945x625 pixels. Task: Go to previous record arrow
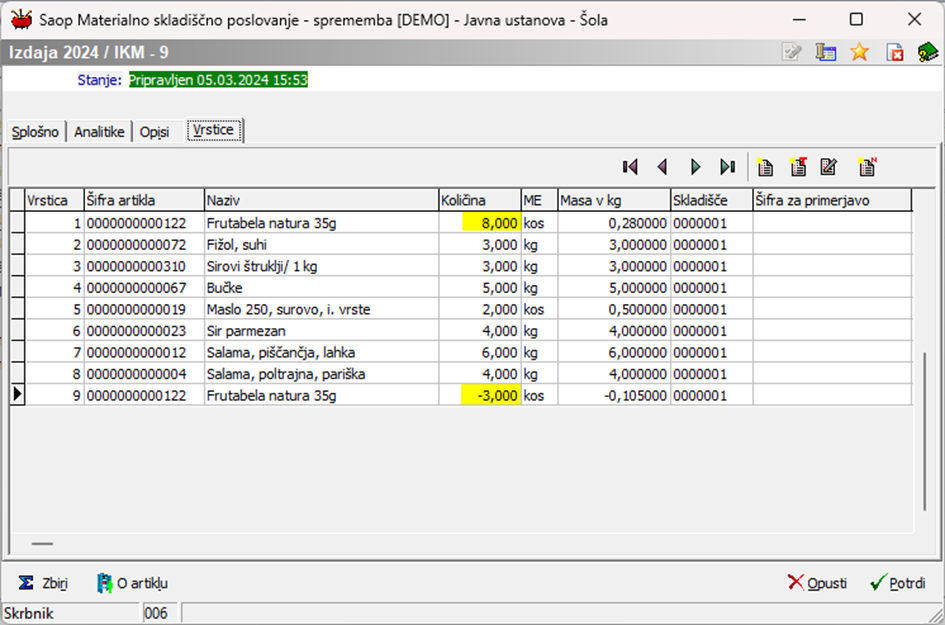click(x=662, y=167)
